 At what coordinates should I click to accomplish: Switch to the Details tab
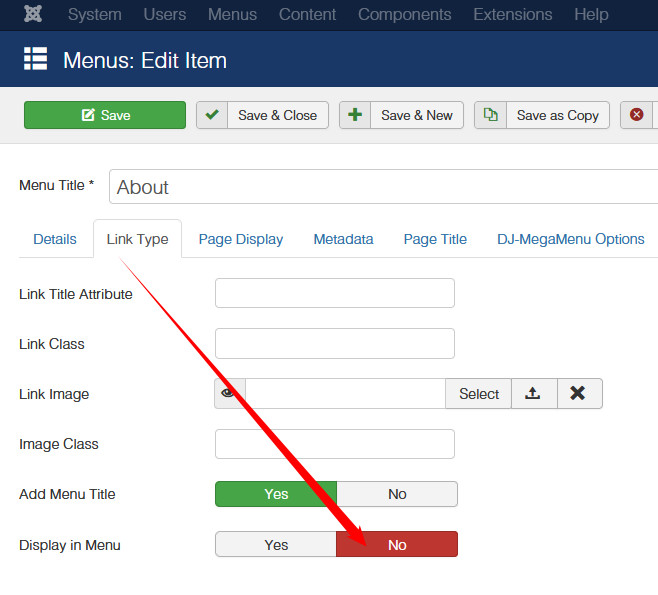[55, 239]
